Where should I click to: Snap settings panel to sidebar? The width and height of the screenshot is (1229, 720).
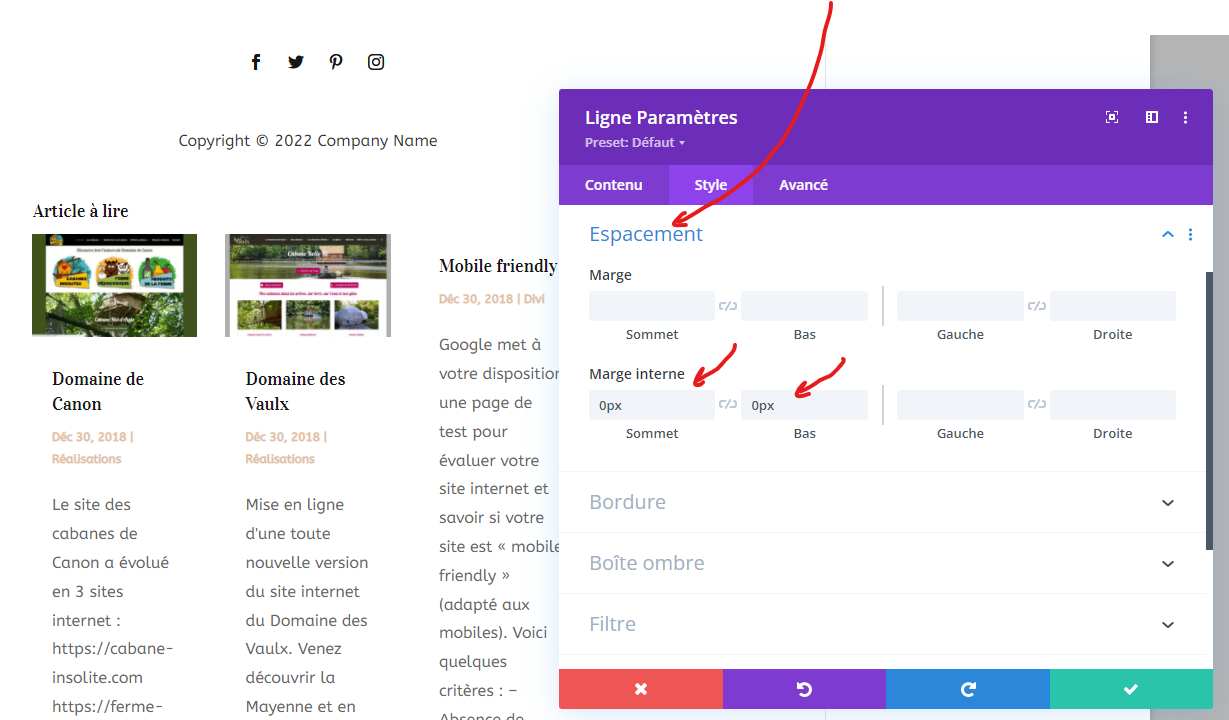coord(1152,118)
